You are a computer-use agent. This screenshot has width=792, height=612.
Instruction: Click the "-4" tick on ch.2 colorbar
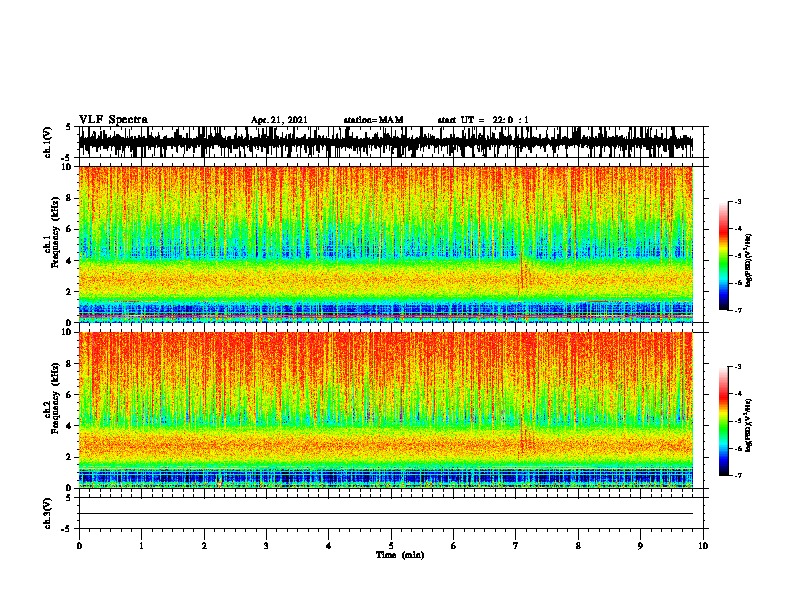(x=738, y=394)
